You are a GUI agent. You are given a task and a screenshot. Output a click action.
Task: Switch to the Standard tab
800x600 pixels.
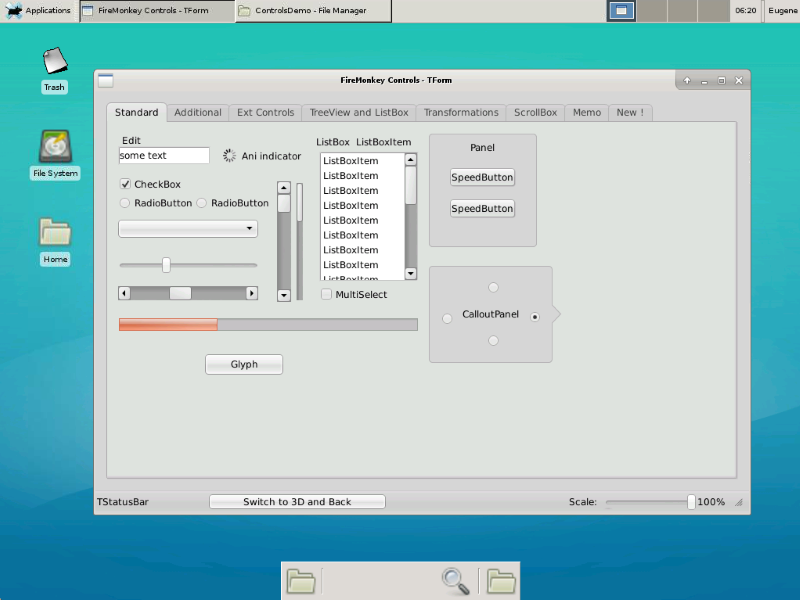click(x=137, y=112)
